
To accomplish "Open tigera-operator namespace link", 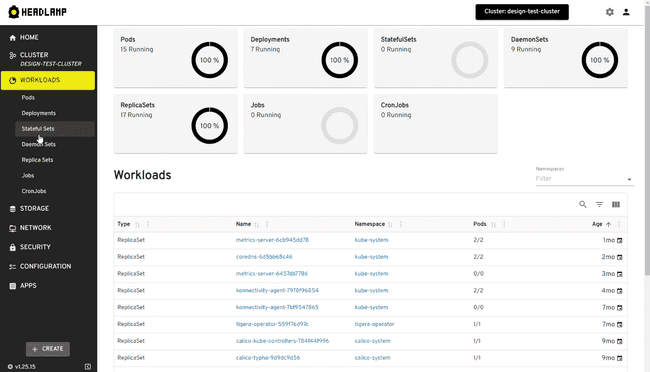I will pyautogui.click(x=374, y=324).
